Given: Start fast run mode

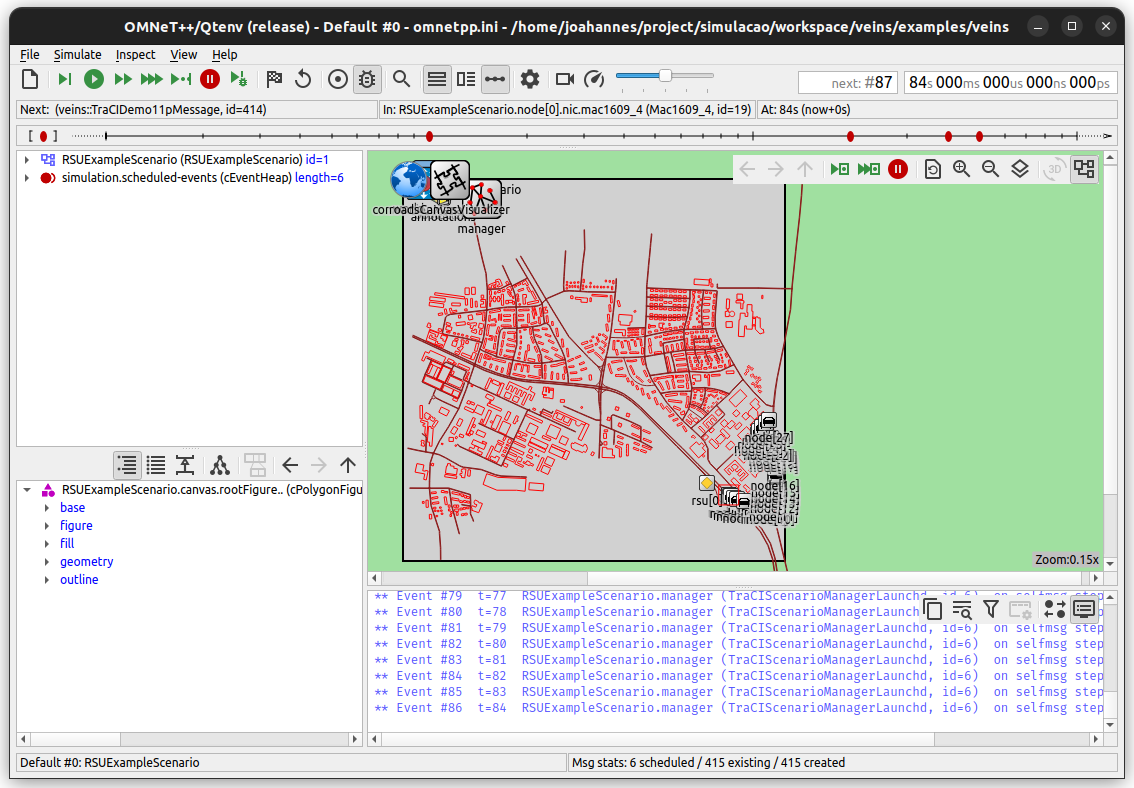Looking at the screenshot, I should tap(123, 80).
